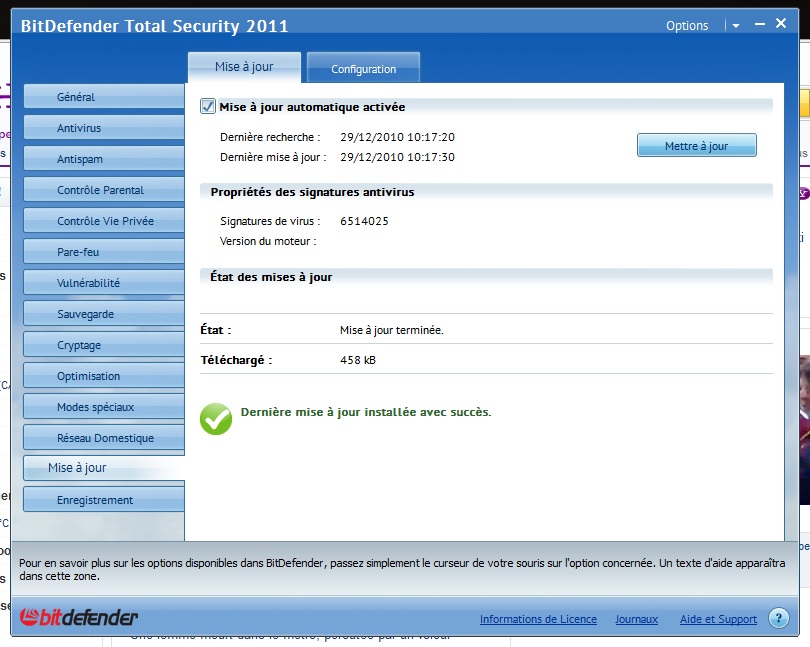Open the Antispam section
810x647 pixels.
point(104,159)
